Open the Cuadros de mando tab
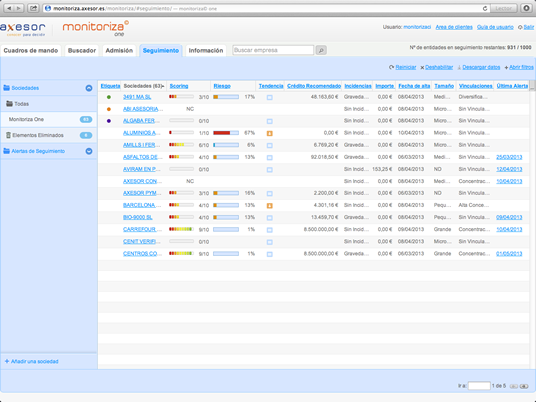 [31, 51]
